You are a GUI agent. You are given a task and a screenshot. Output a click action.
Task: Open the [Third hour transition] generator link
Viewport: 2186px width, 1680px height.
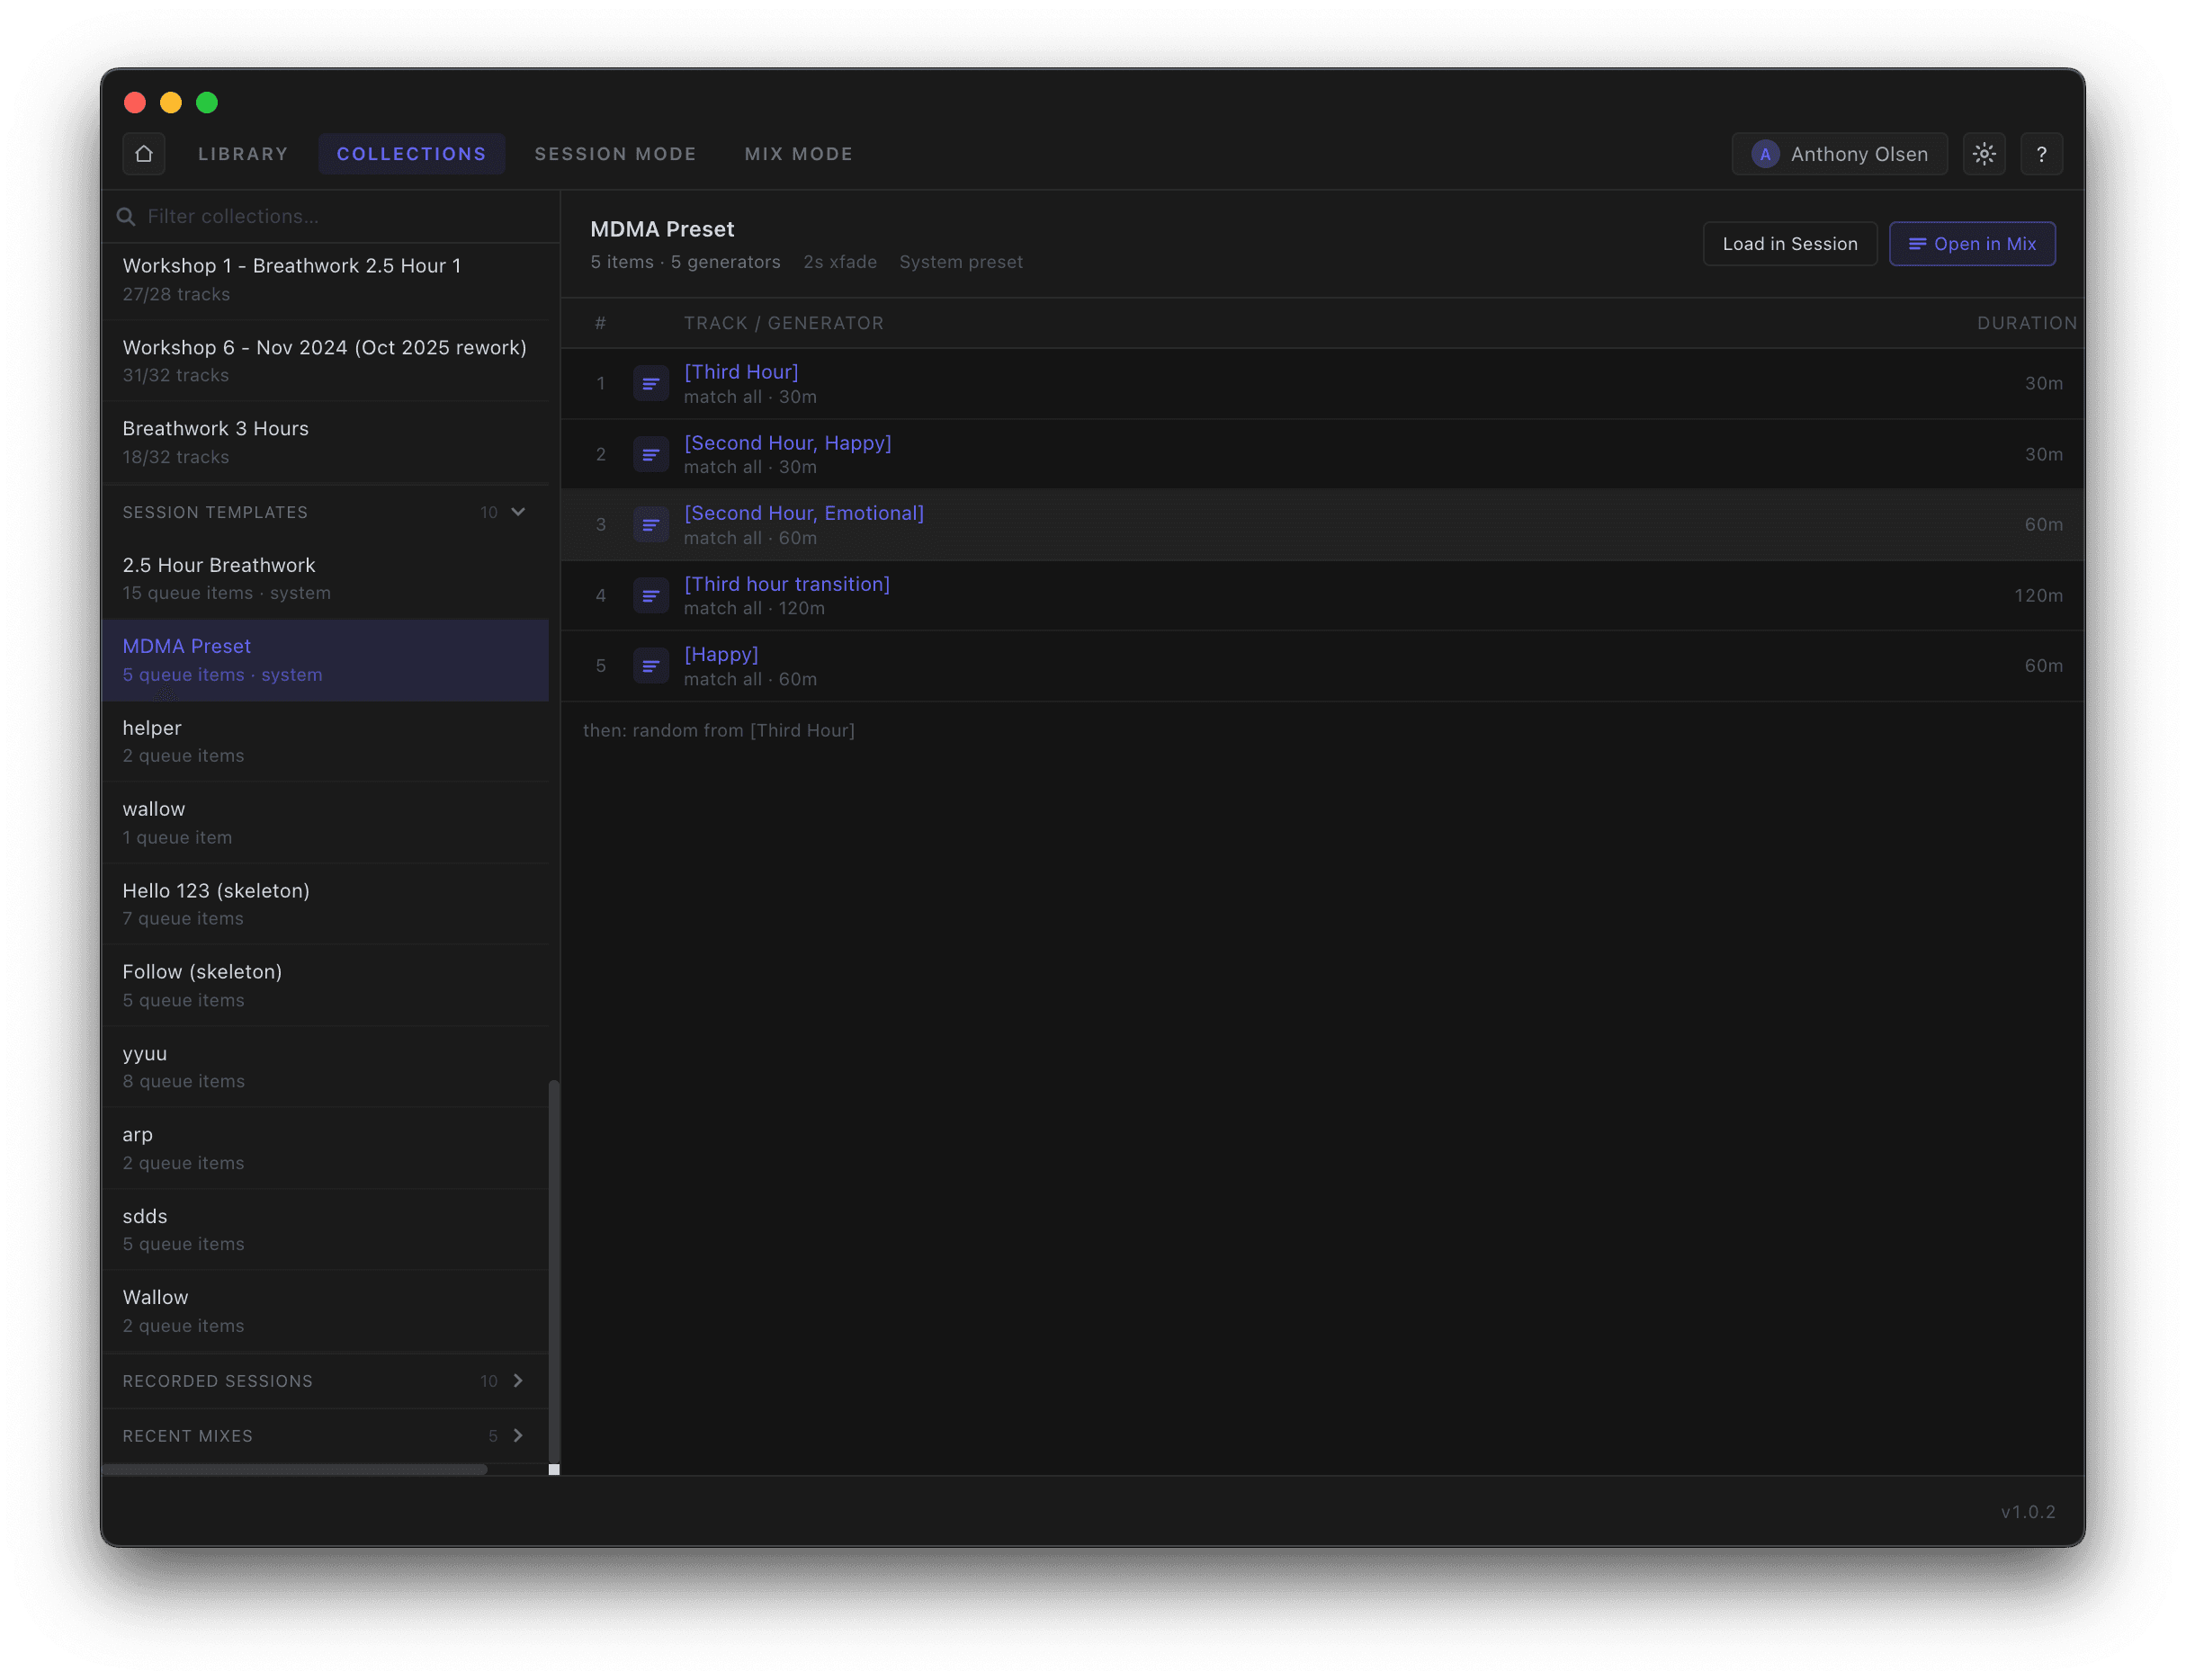pos(786,584)
